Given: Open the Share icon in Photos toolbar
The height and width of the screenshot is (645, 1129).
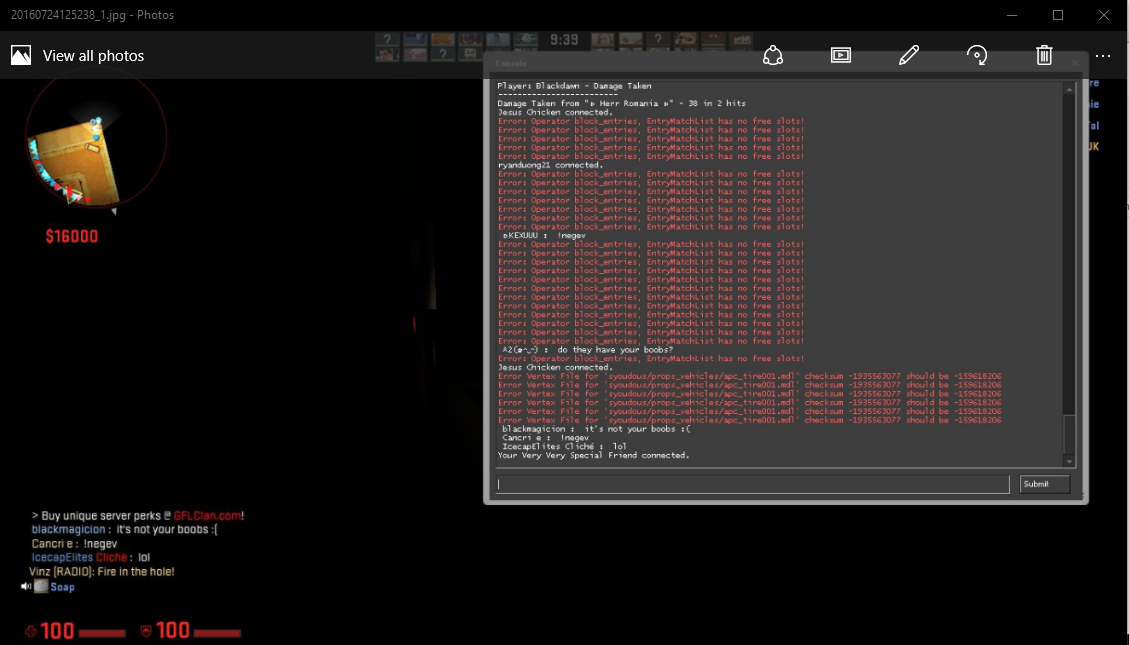Looking at the screenshot, I should pyautogui.click(x=773, y=55).
